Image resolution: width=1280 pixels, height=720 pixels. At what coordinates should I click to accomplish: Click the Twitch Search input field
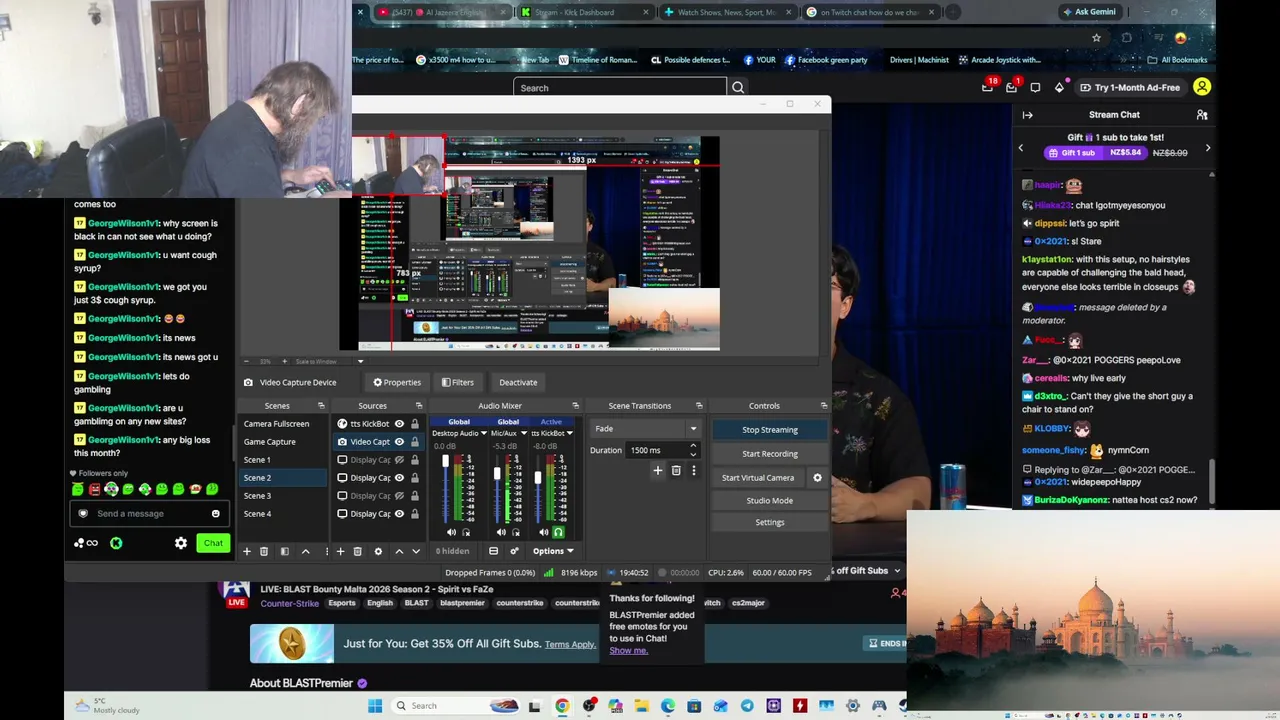(x=620, y=88)
